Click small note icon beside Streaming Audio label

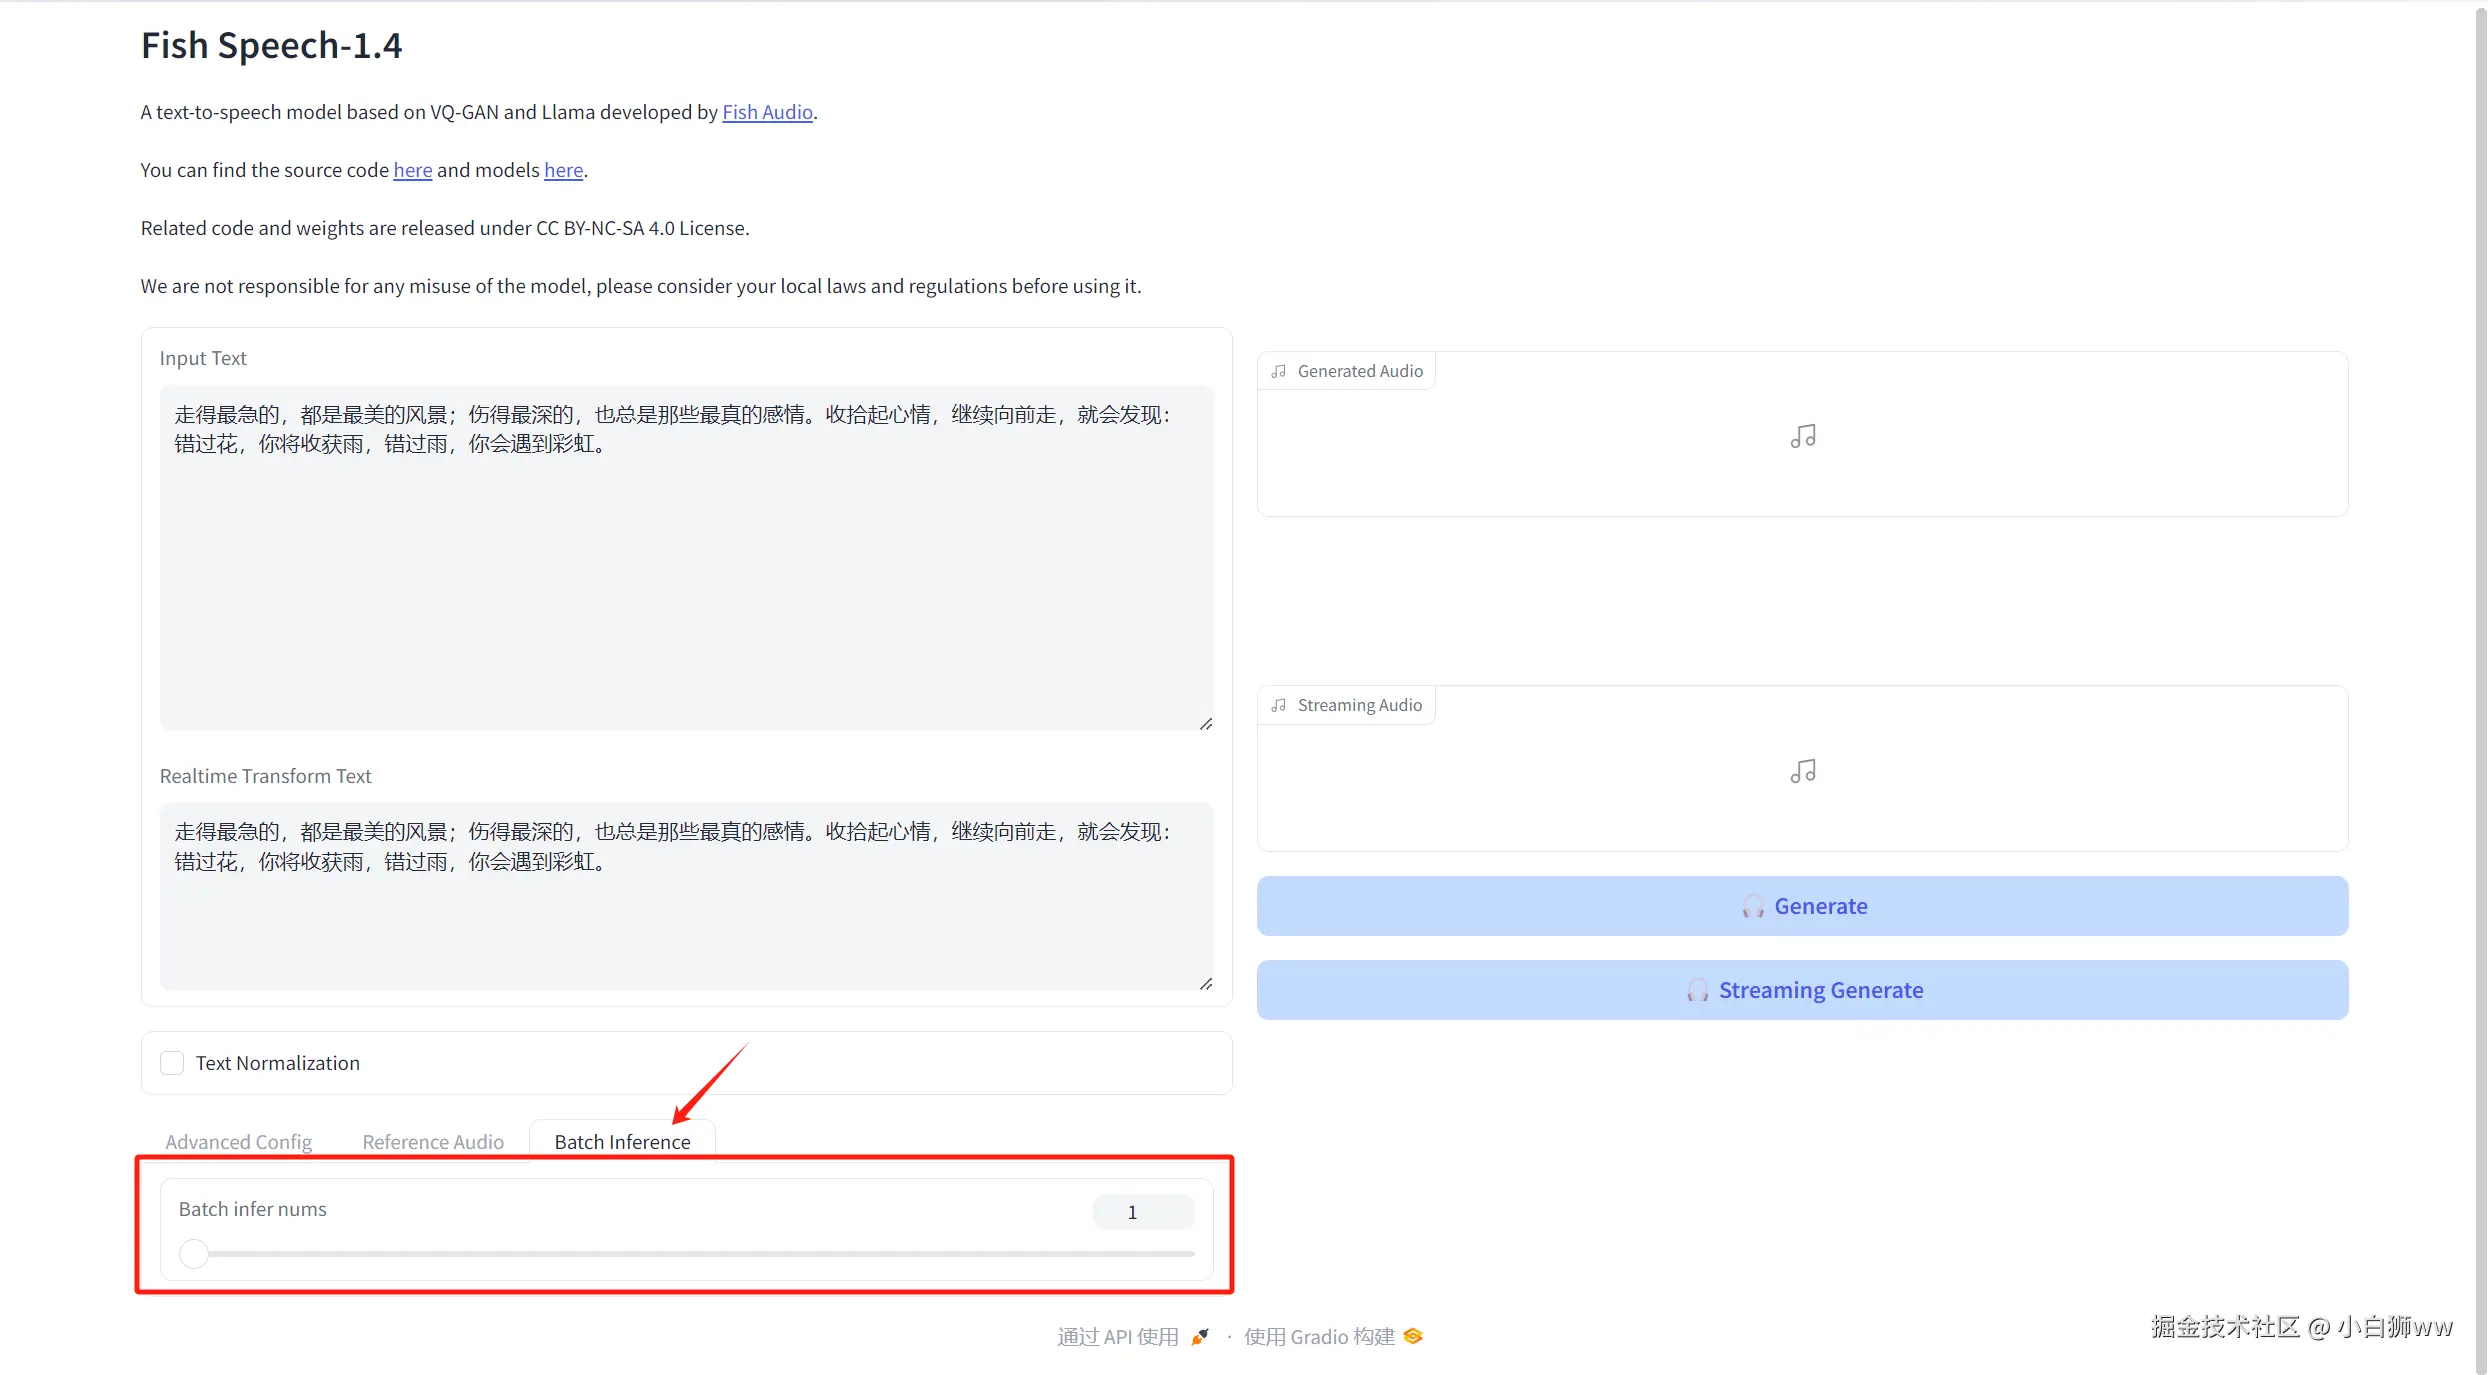(x=1279, y=705)
